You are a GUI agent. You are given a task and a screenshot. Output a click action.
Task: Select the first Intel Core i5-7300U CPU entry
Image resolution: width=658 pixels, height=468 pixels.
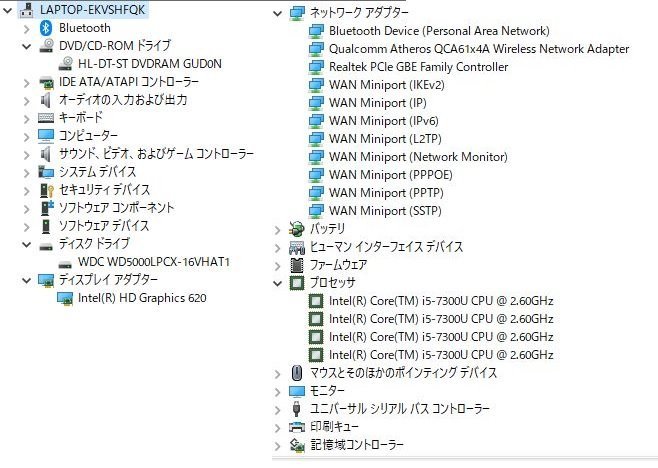pyautogui.click(x=441, y=301)
